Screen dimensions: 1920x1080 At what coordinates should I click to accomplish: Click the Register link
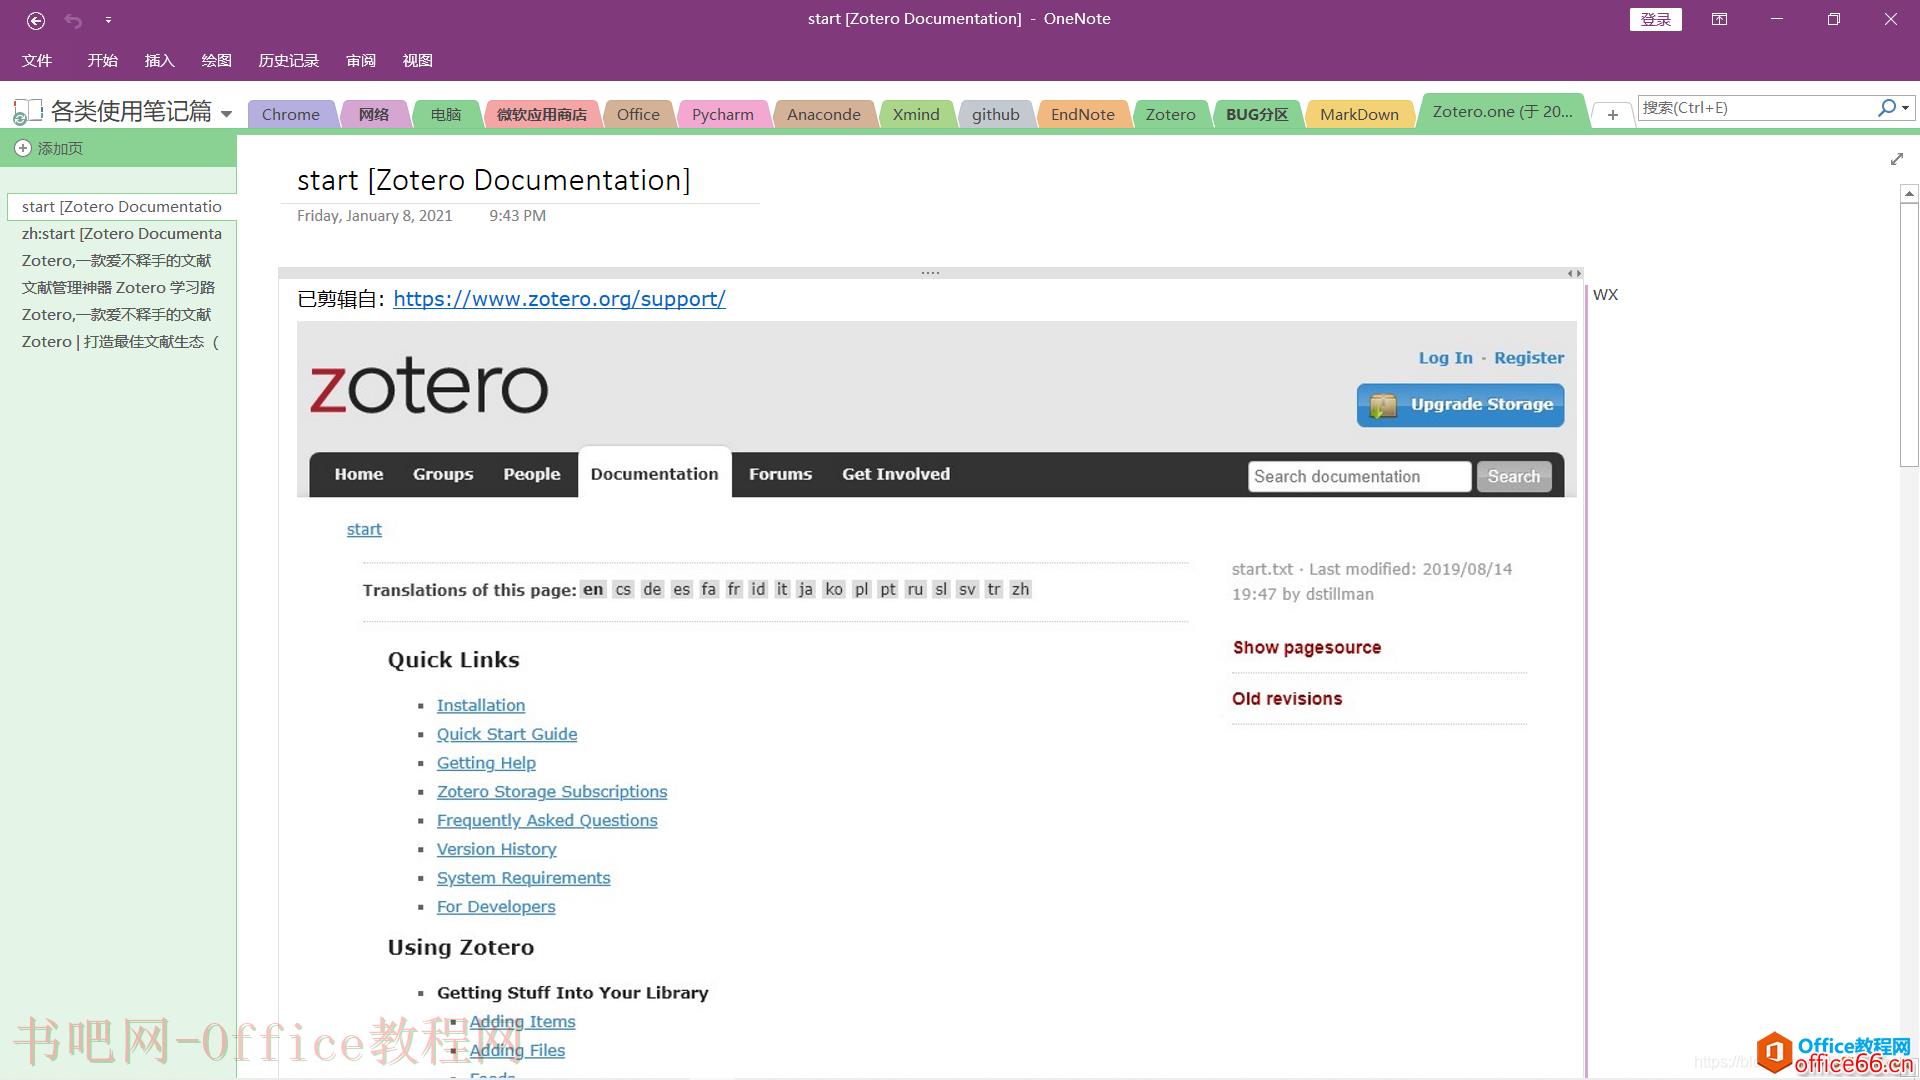click(1529, 357)
